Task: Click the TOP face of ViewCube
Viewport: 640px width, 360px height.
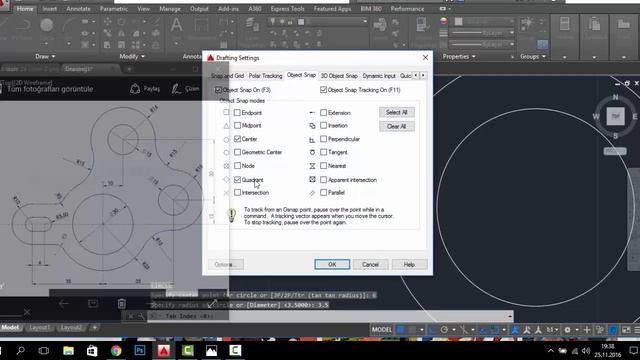Action: (x=616, y=116)
